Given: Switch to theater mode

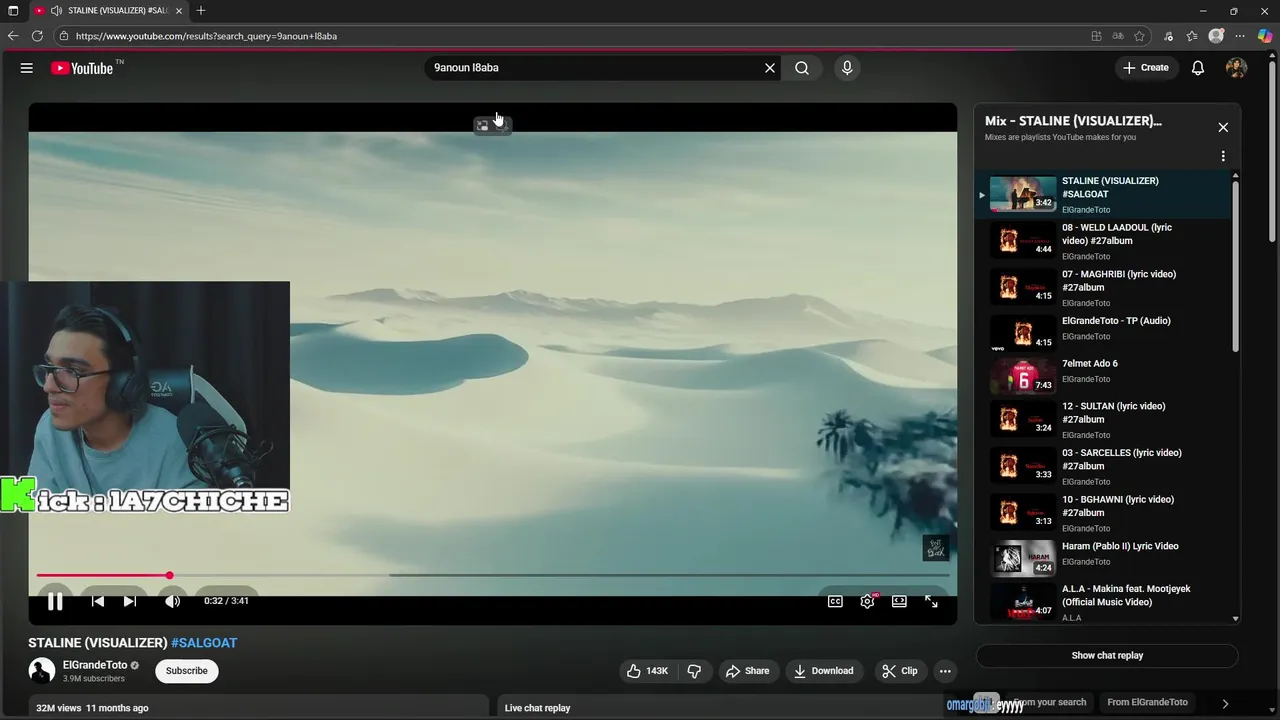Looking at the screenshot, I should [899, 601].
